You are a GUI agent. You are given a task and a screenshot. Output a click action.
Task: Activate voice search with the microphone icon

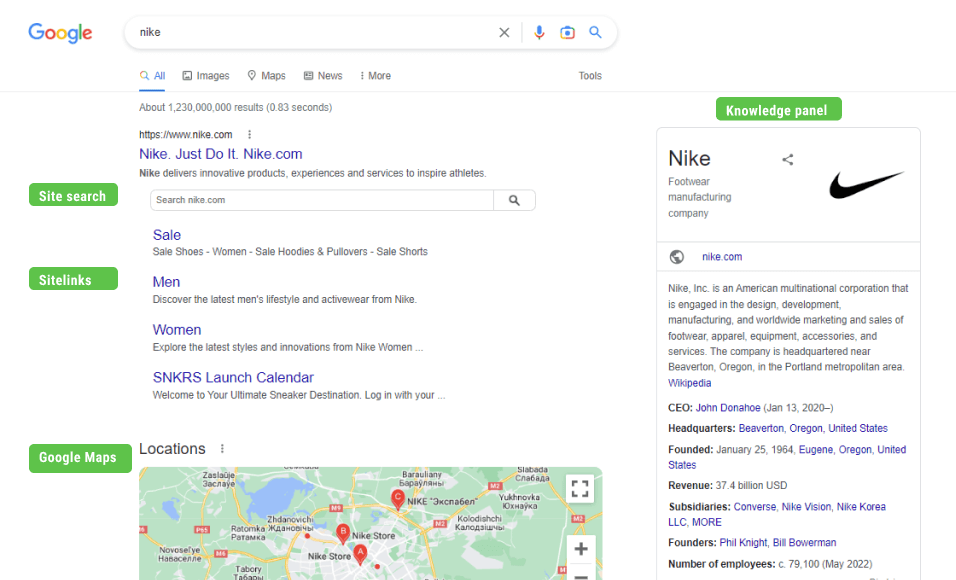pos(539,32)
